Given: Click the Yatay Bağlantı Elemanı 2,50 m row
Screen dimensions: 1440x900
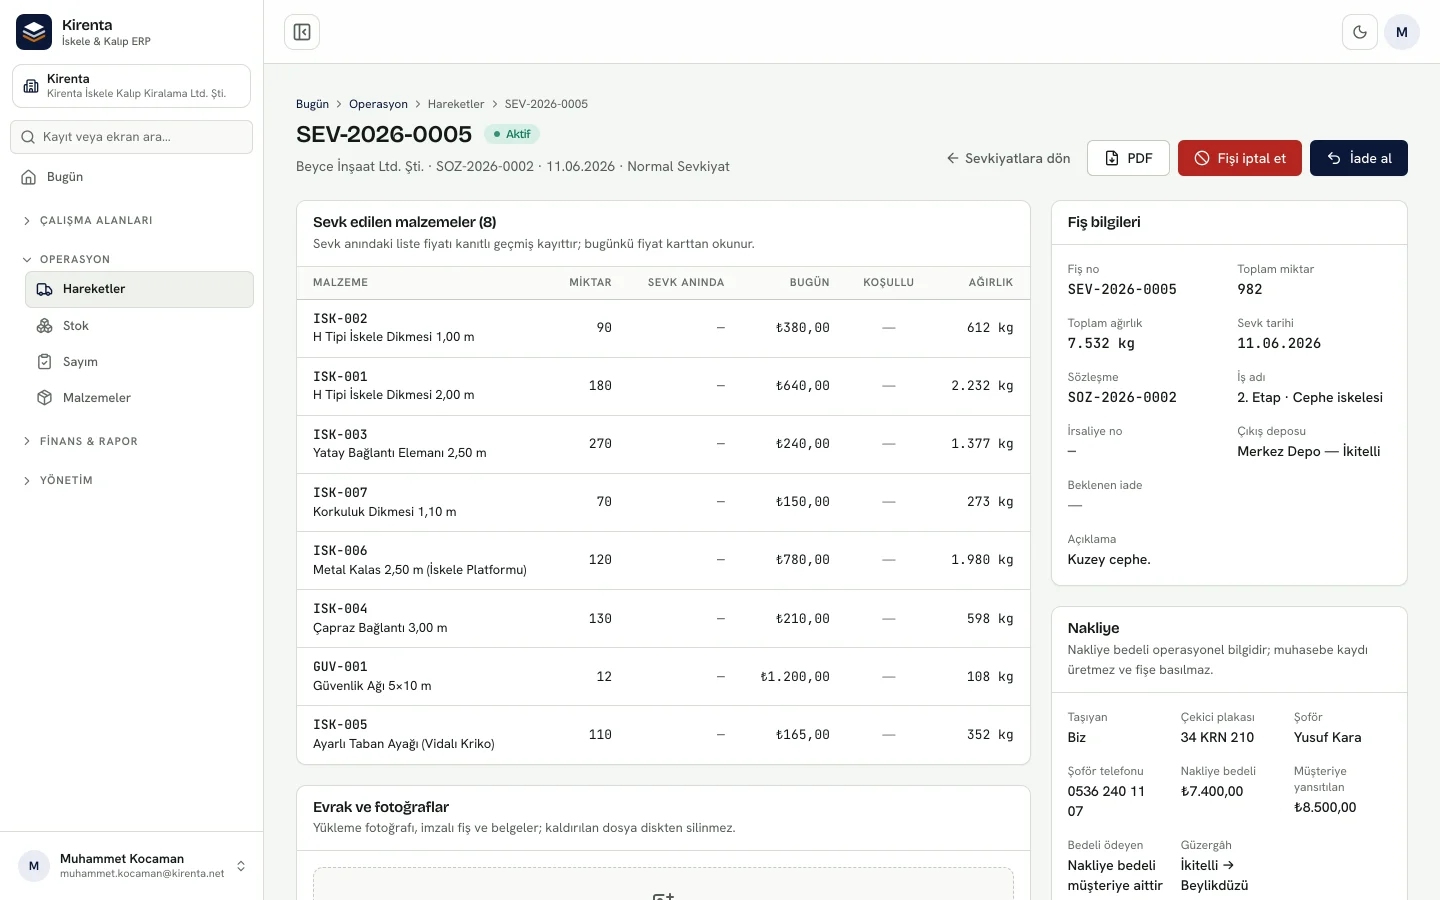Looking at the screenshot, I should point(663,444).
